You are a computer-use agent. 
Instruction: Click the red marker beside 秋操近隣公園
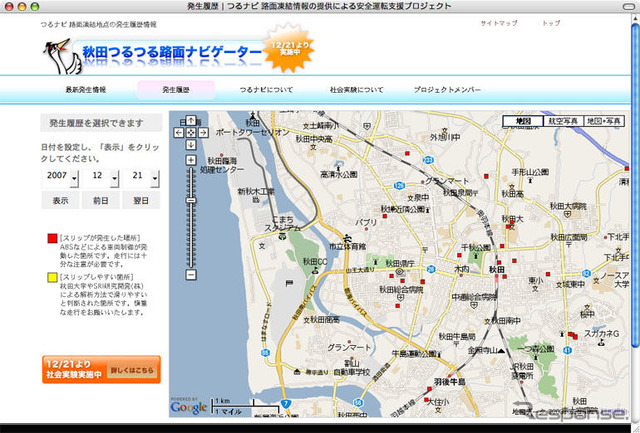[384, 216]
